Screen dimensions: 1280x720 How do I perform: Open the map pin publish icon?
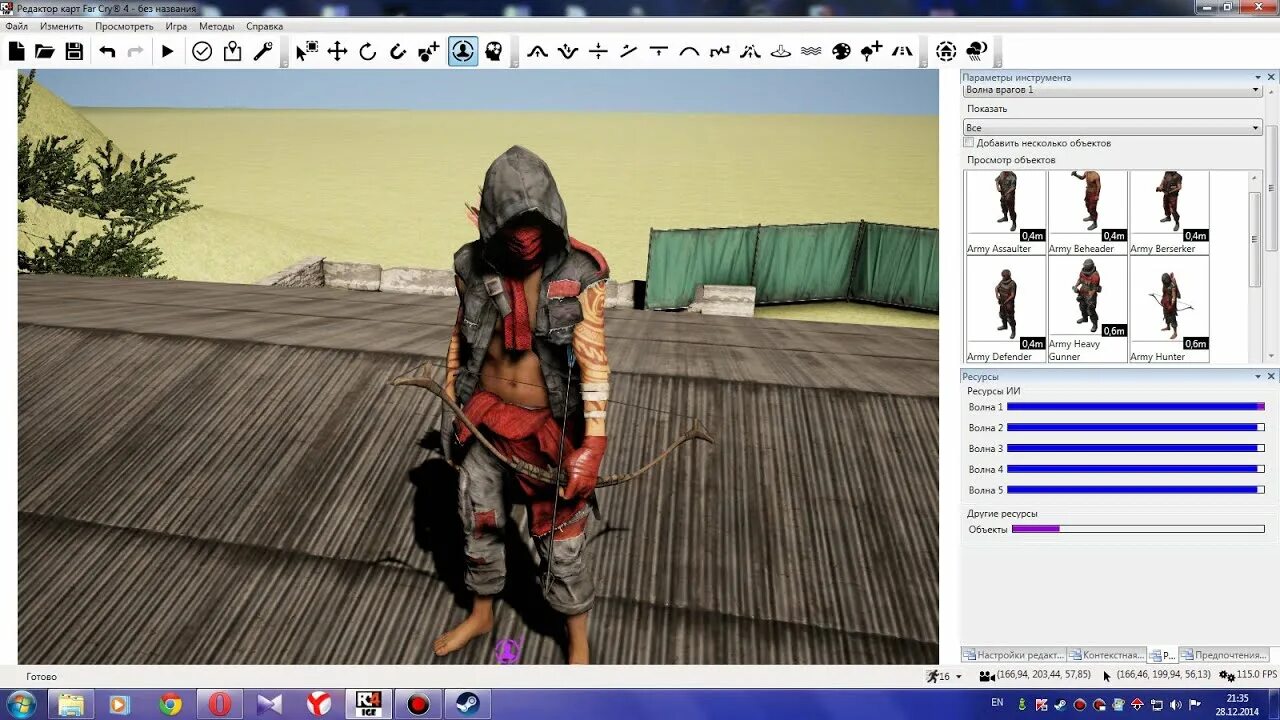[x=232, y=51]
